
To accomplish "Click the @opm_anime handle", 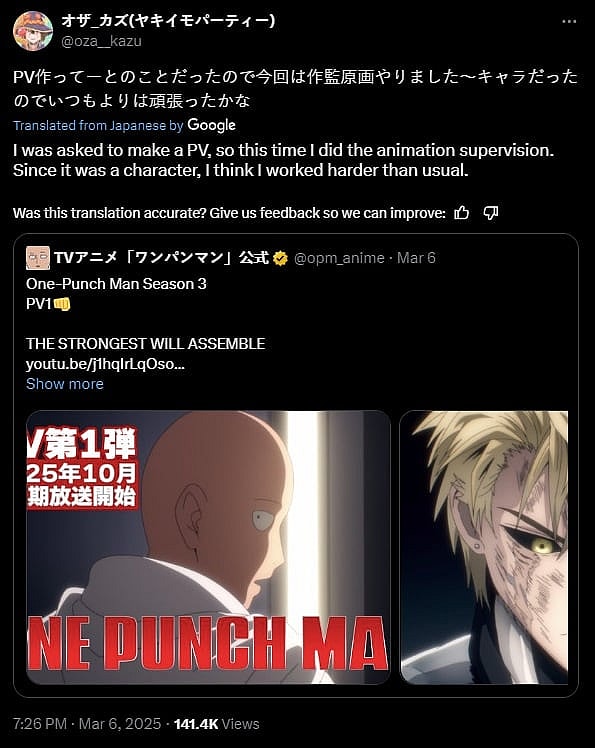I will 339,258.
